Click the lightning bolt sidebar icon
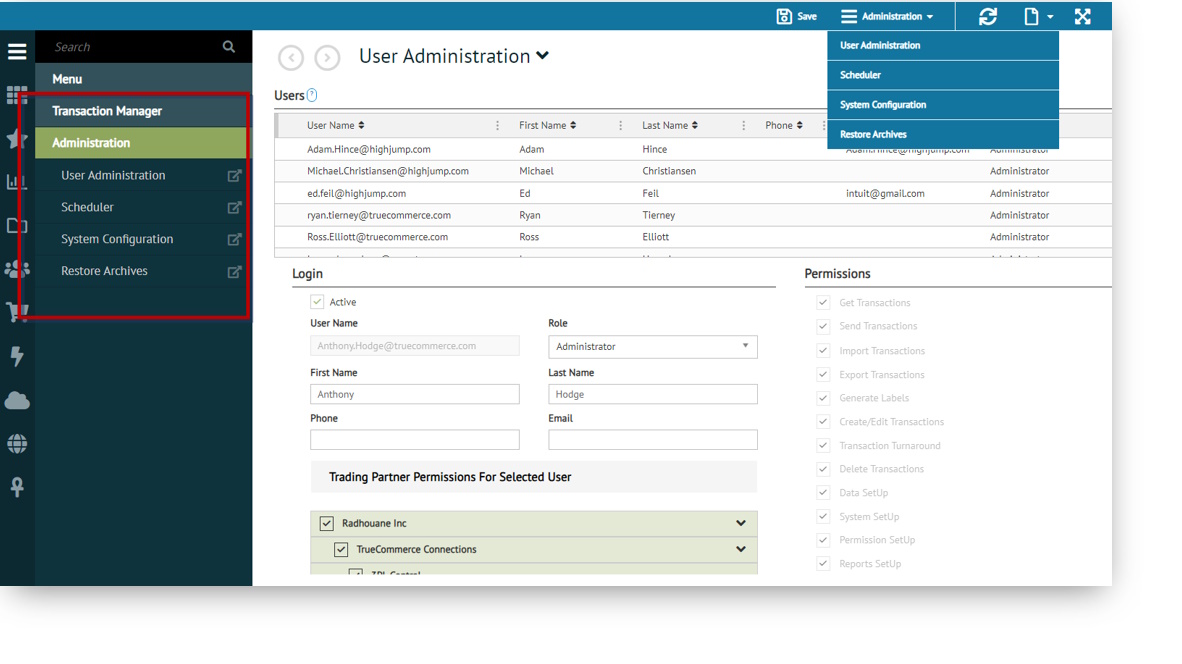The width and height of the screenshot is (1182, 664). [x=17, y=356]
